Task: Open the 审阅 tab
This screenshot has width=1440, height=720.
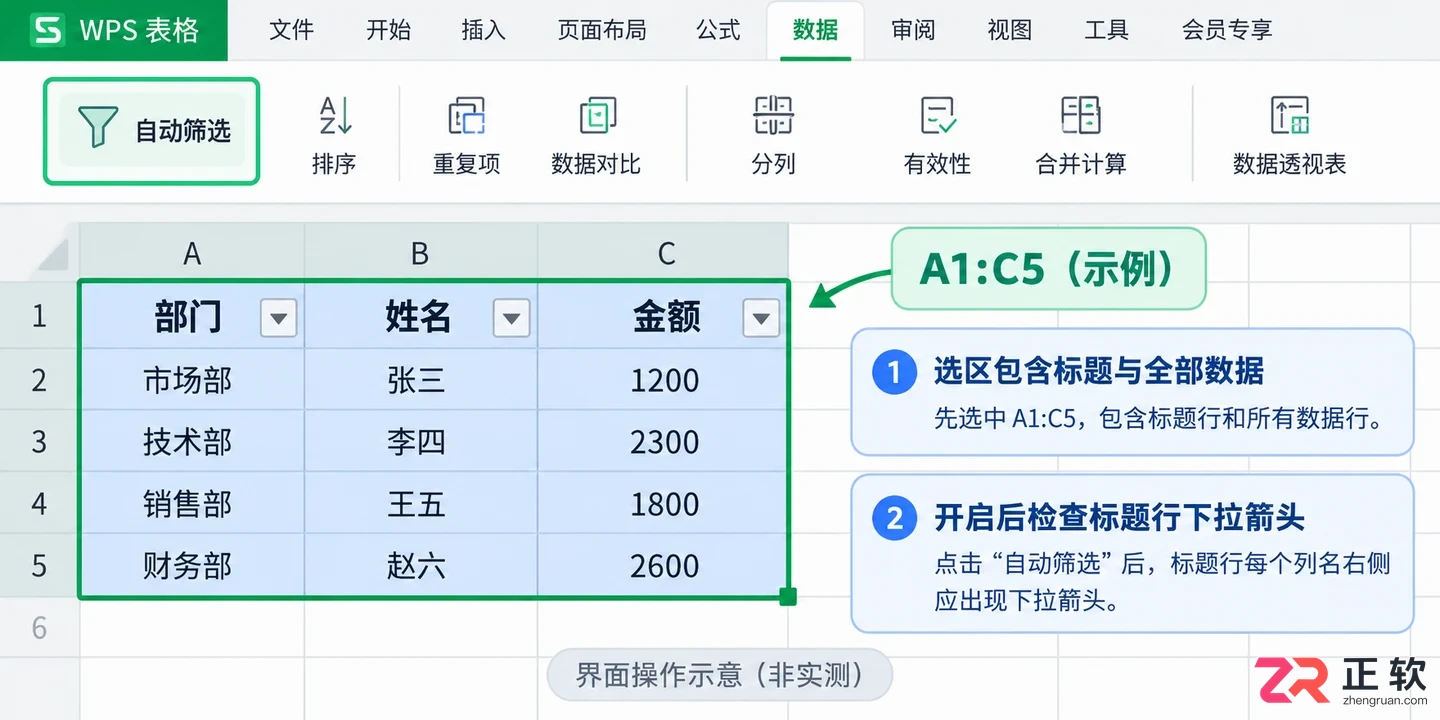Action: [913, 30]
